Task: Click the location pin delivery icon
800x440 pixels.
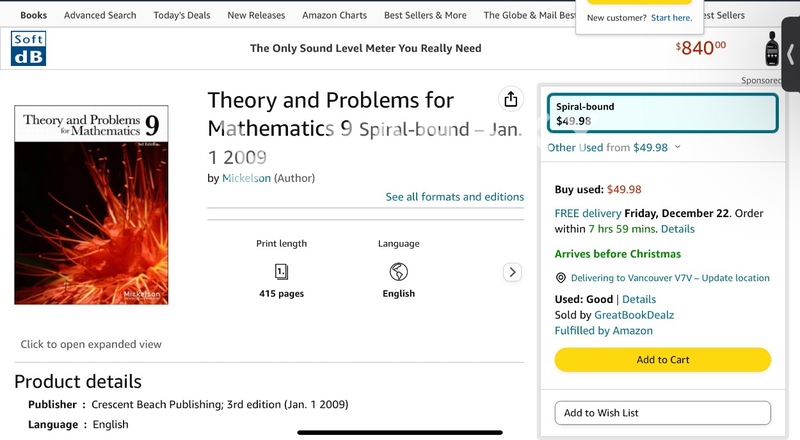Action: pos(561,278)
